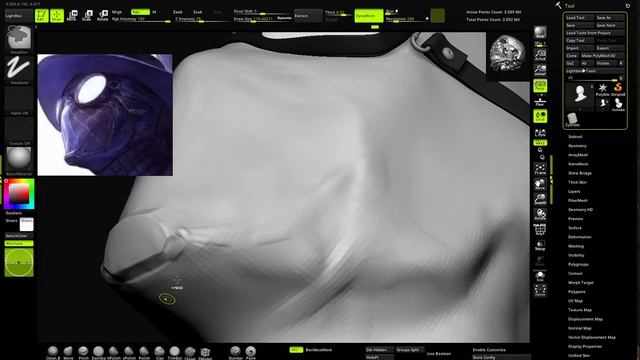Select the TrimDynamic brush
The image size is (640, 360).
point(175,352)
